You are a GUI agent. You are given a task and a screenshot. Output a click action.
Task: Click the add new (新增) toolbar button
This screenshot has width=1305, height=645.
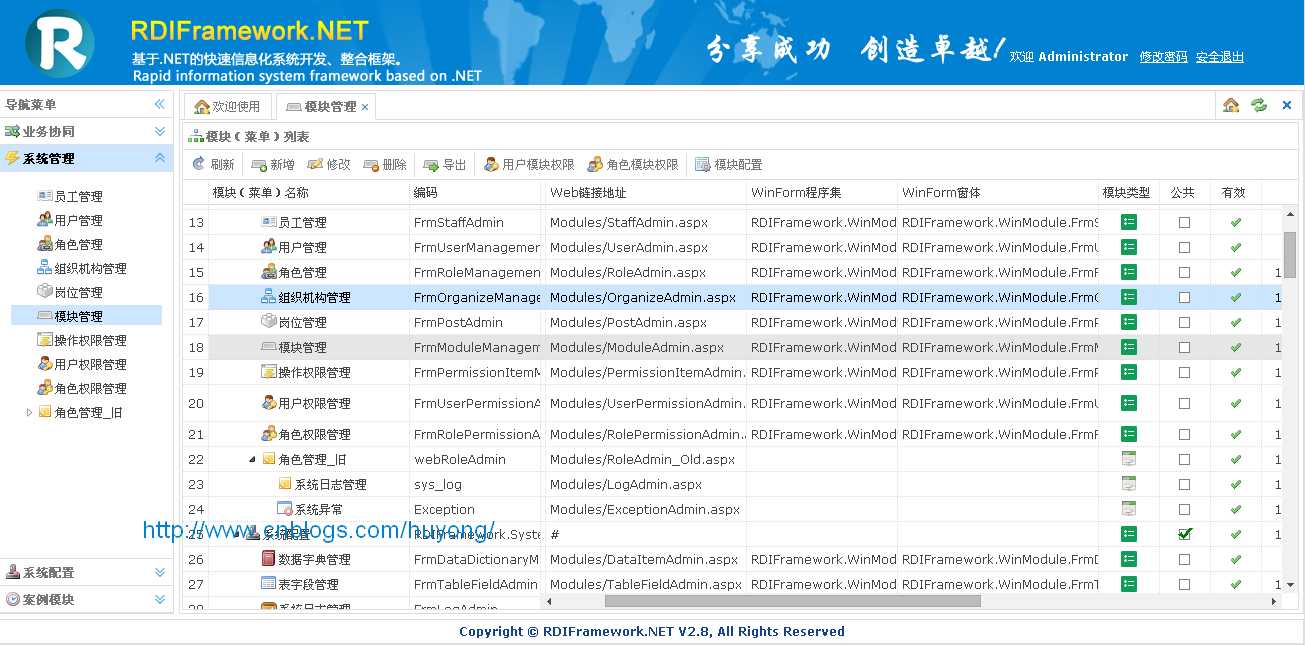[273, 164]
